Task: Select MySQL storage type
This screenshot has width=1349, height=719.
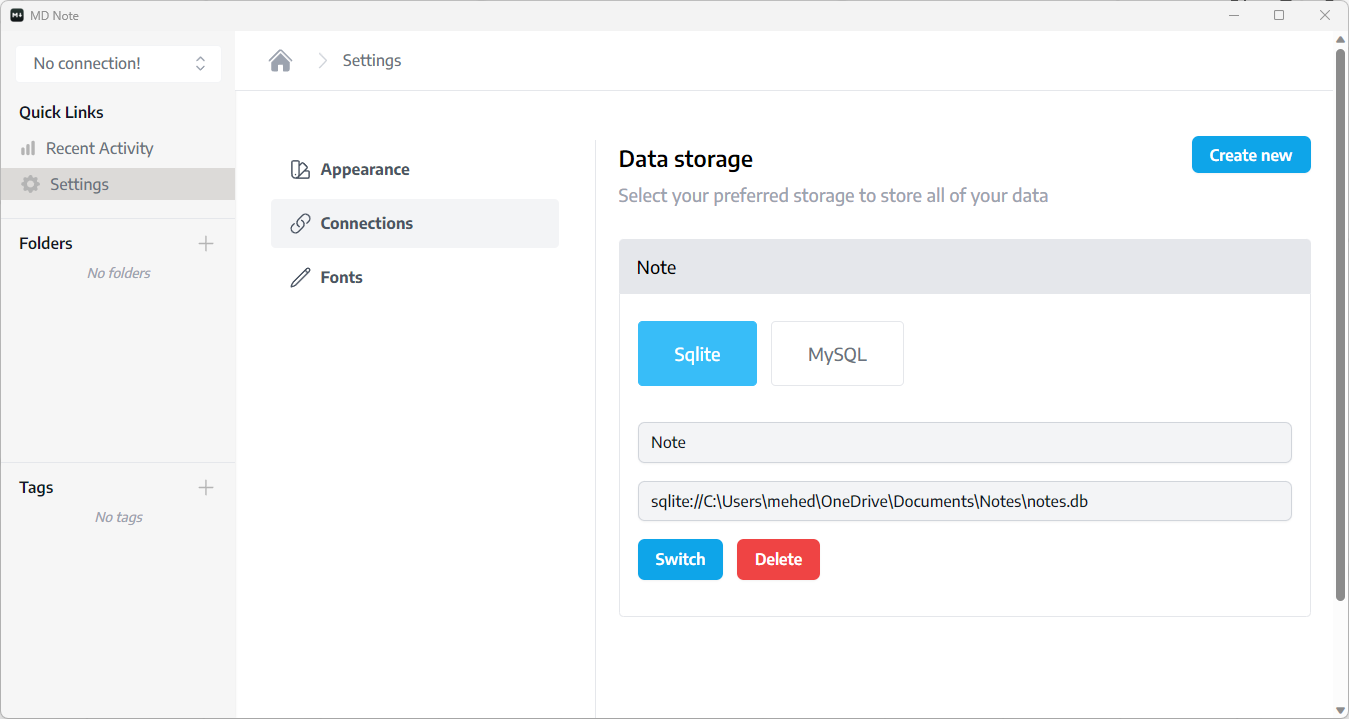Action: 837,353
